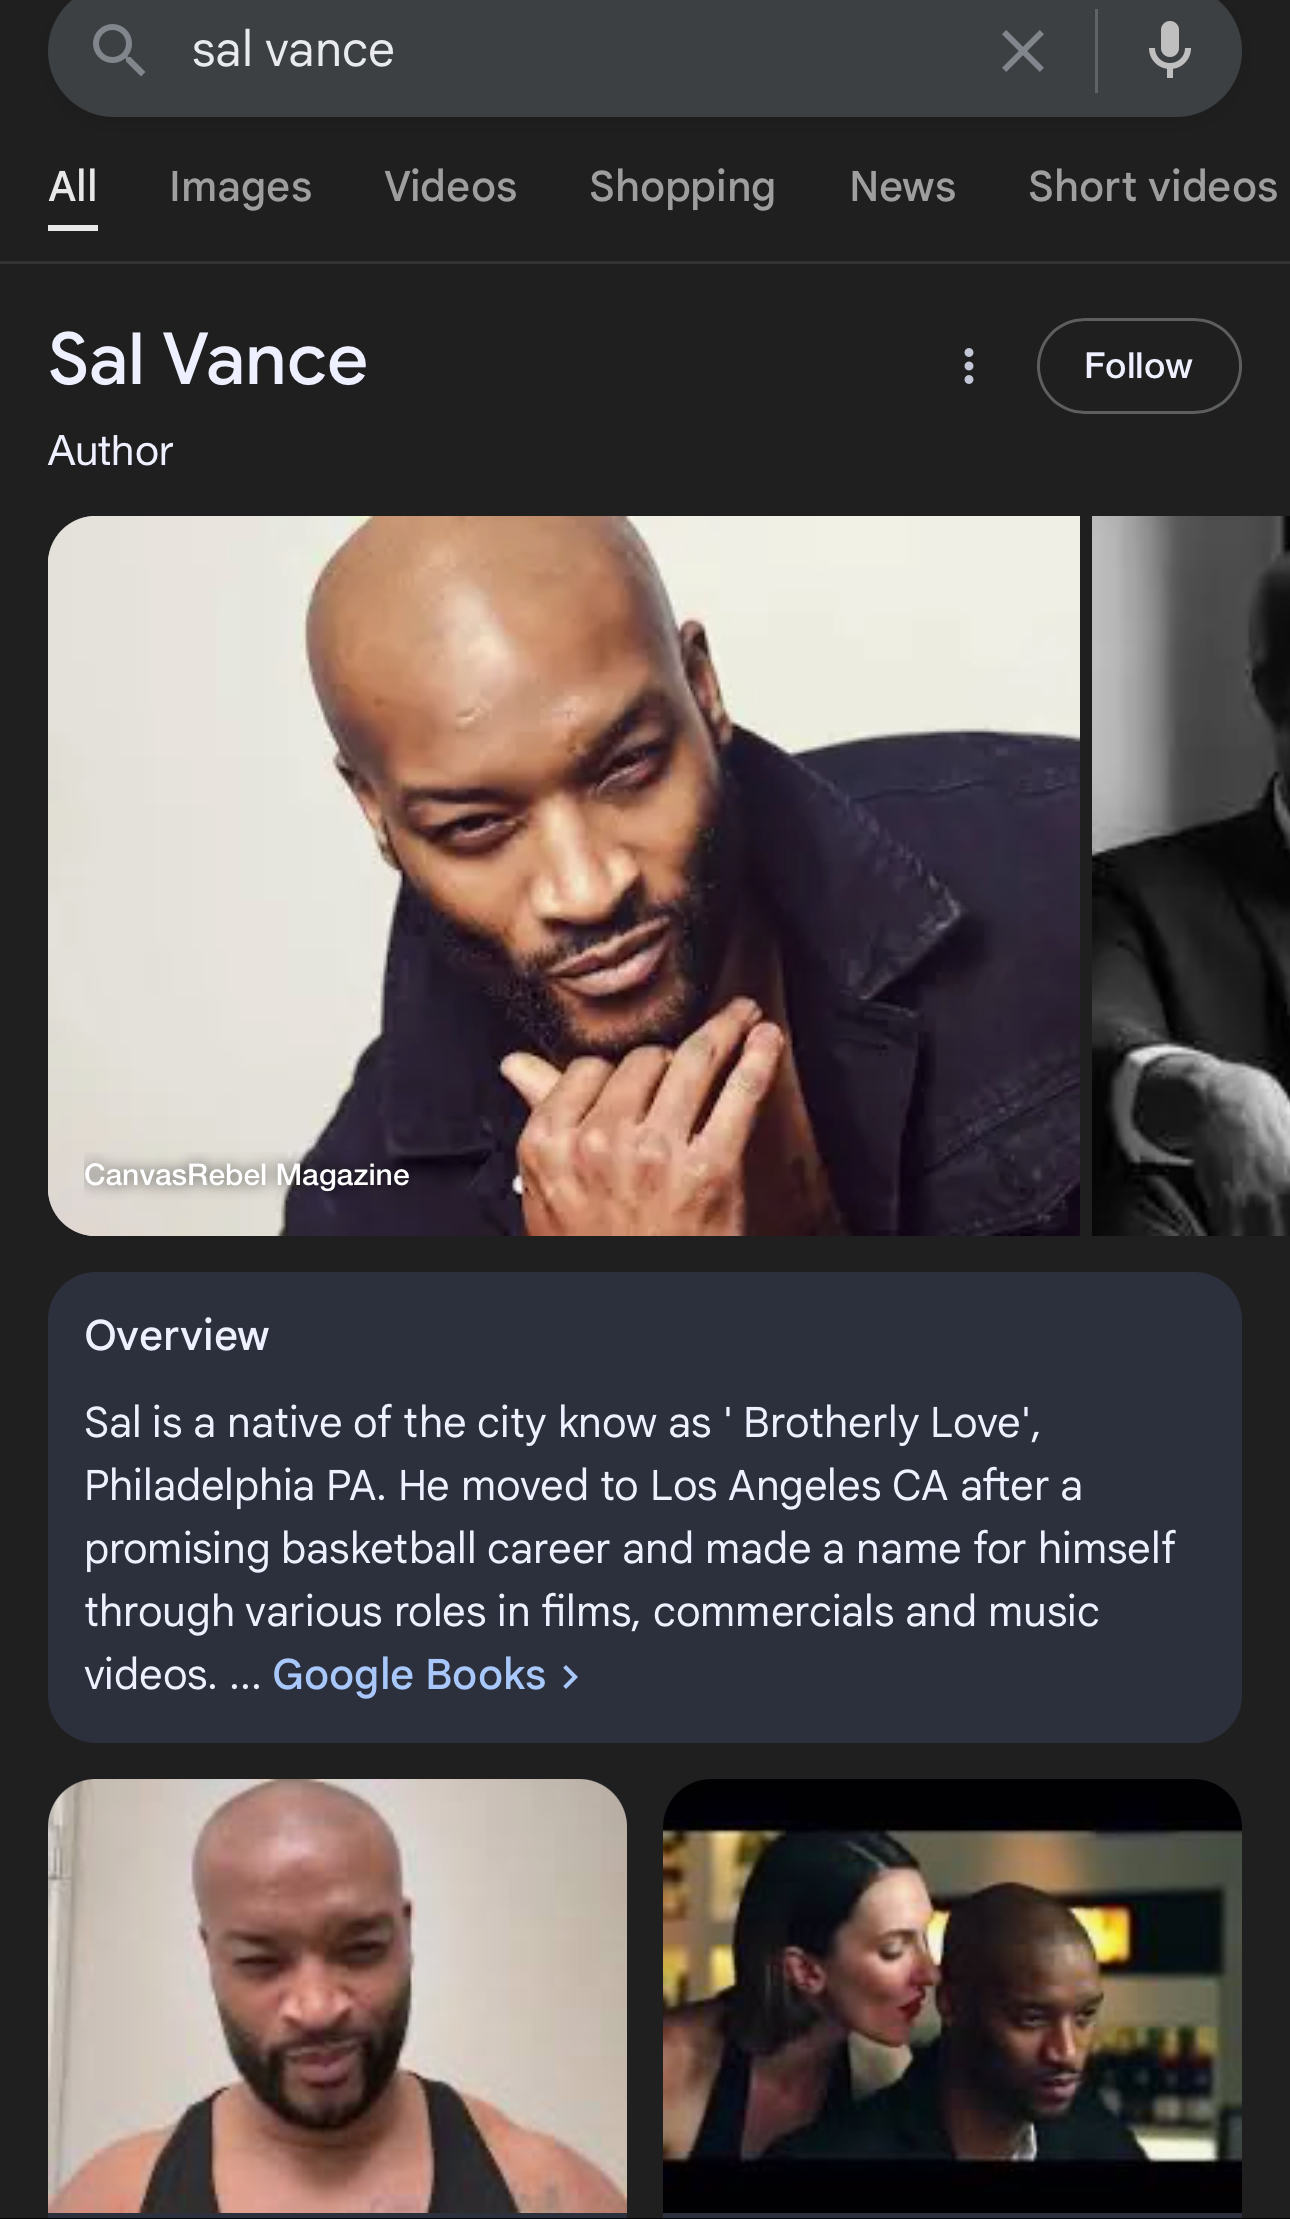This screenshot has height=2219, width=1290.
Task: Switch to the Images tab
Action: (x=240, y=187)
